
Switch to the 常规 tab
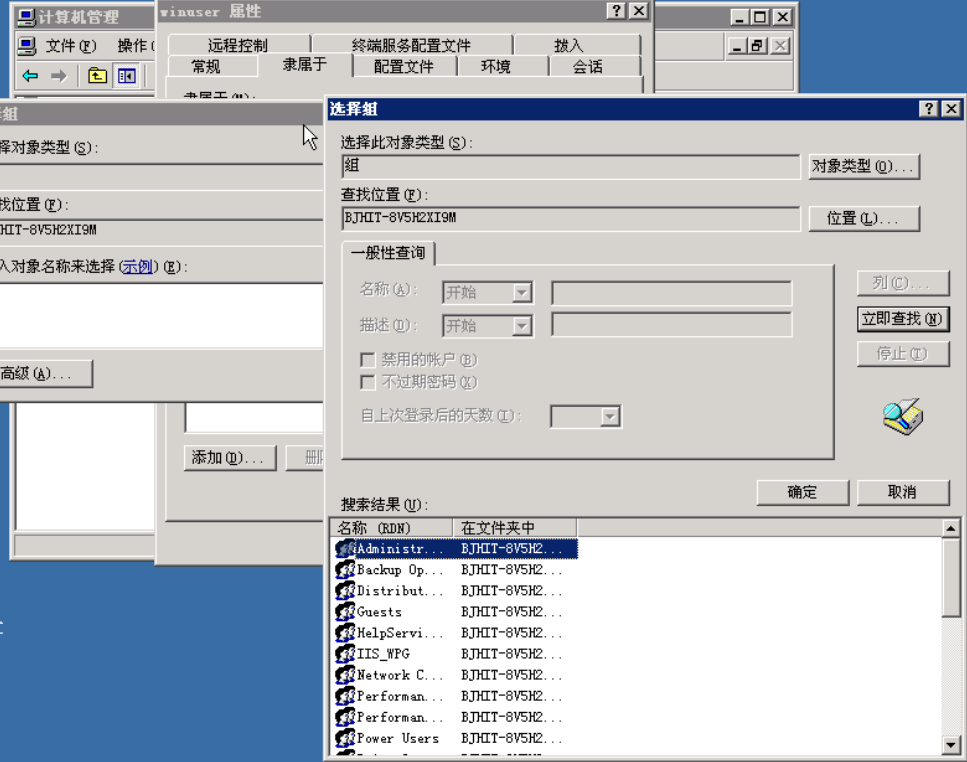206,66
